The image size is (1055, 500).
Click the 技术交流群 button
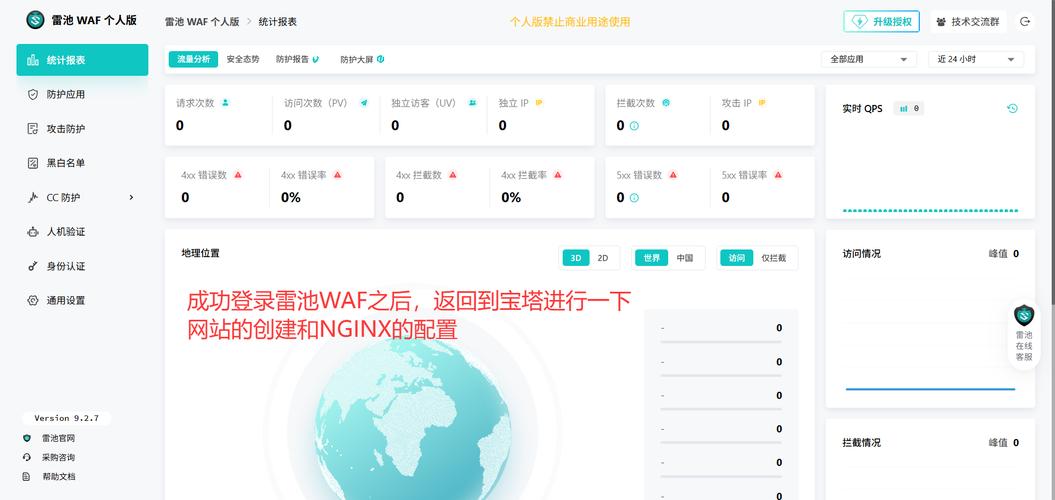(x=968, y=22)
